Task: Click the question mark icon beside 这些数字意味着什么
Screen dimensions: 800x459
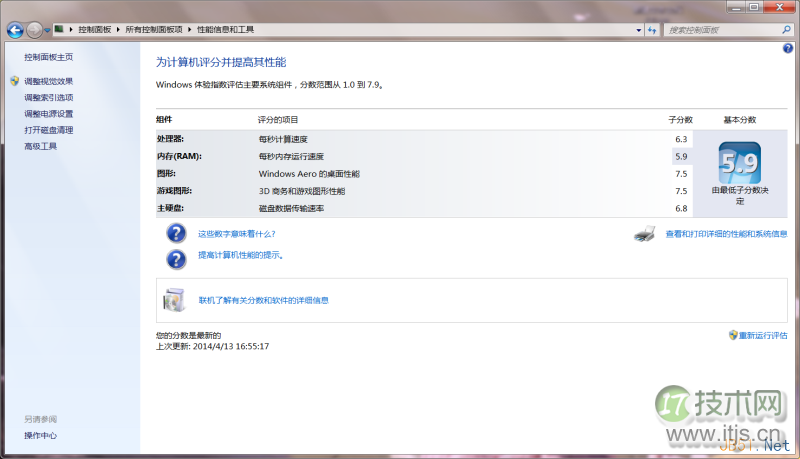Action: coord(176,234)
